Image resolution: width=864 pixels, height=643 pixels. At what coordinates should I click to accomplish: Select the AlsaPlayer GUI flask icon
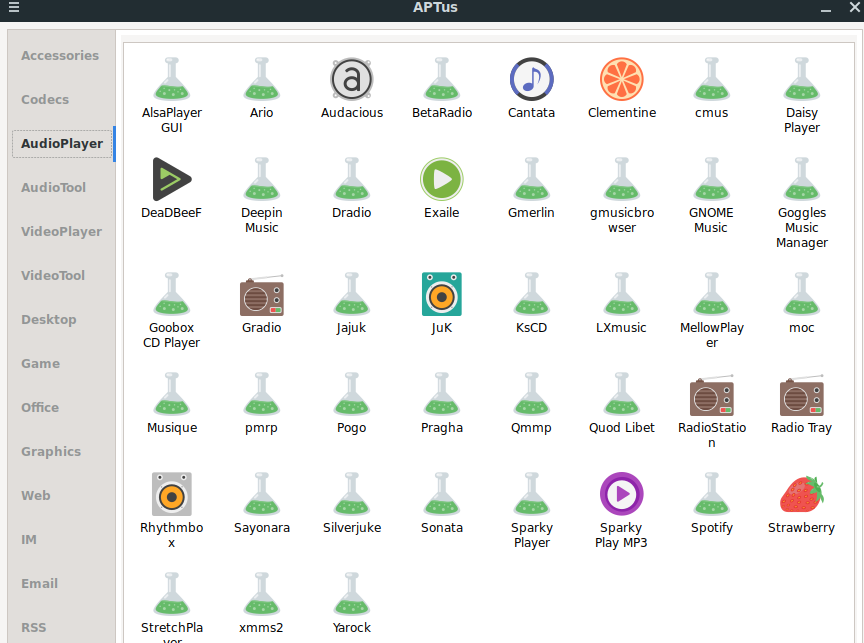171,79
